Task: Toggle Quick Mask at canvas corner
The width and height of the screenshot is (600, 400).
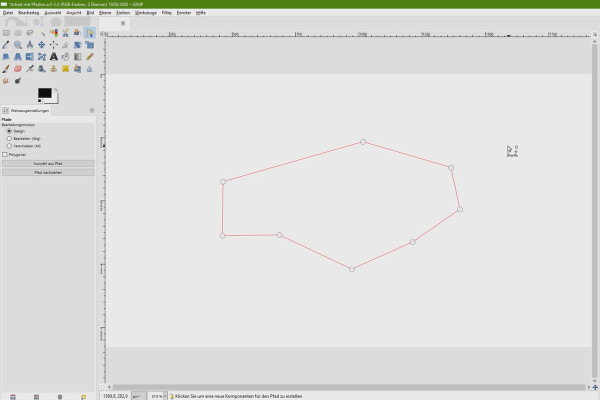Action: pyautogui.click(x=103, y=387)
